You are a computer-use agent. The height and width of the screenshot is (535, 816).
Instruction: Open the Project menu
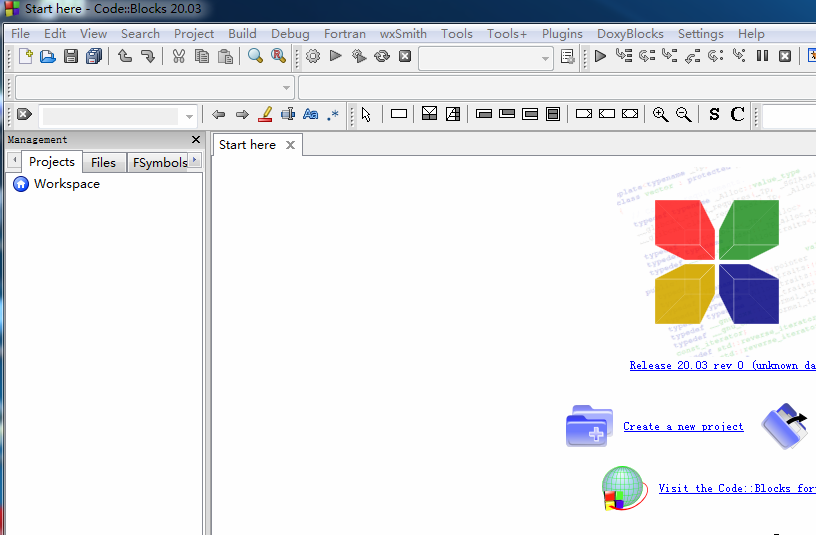click(x=194, y=34)
